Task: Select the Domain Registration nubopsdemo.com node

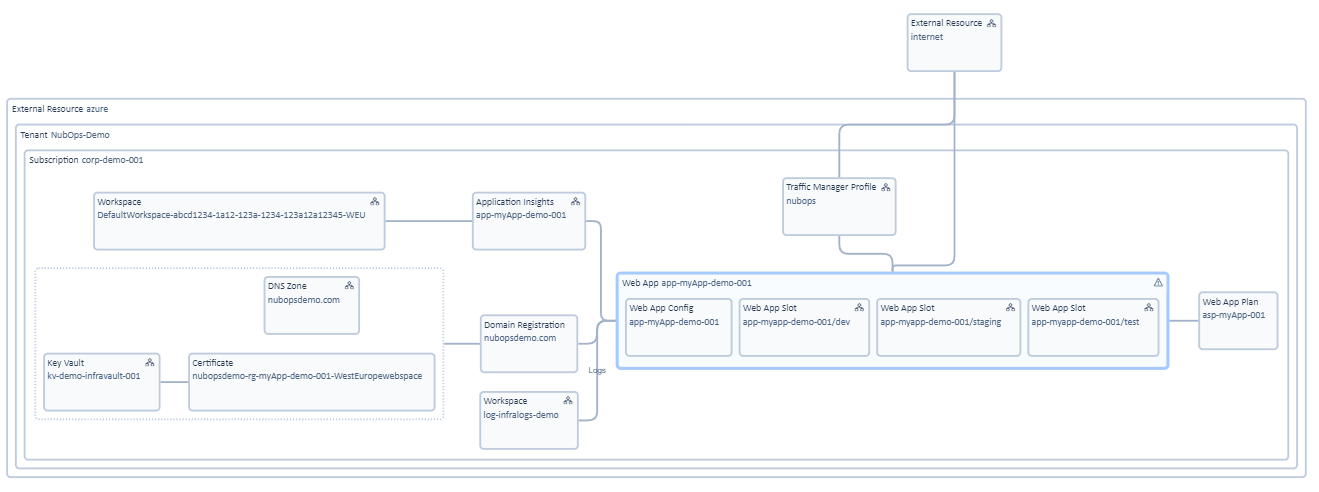Action: click(x=529, y=343)
